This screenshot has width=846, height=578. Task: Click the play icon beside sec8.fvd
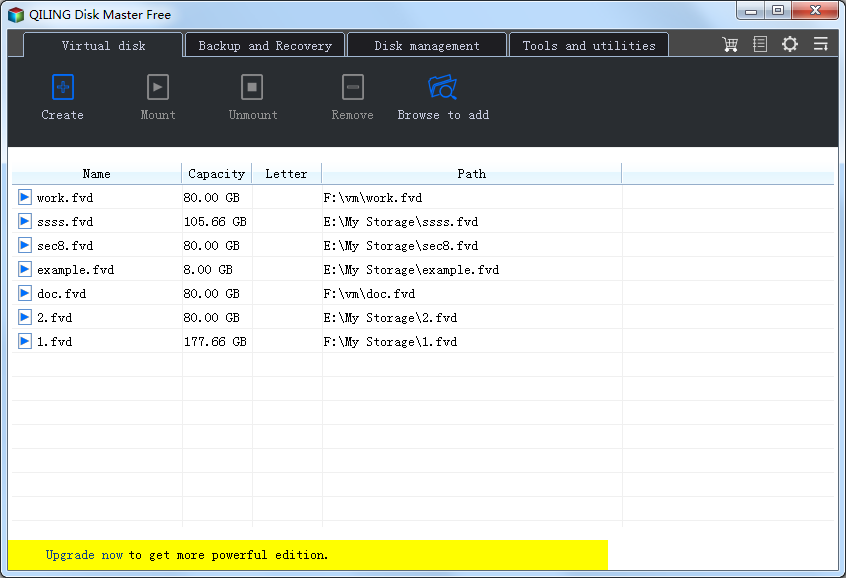coord(24,245)
